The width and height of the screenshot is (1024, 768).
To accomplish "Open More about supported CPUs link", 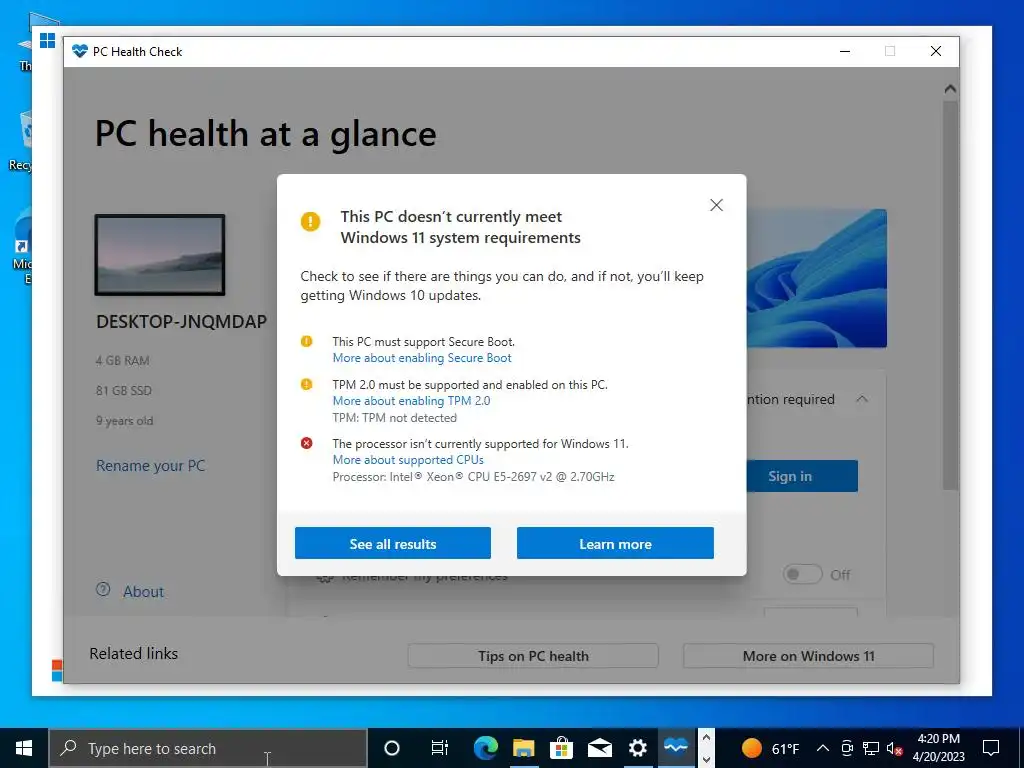I will click(408, 460).
